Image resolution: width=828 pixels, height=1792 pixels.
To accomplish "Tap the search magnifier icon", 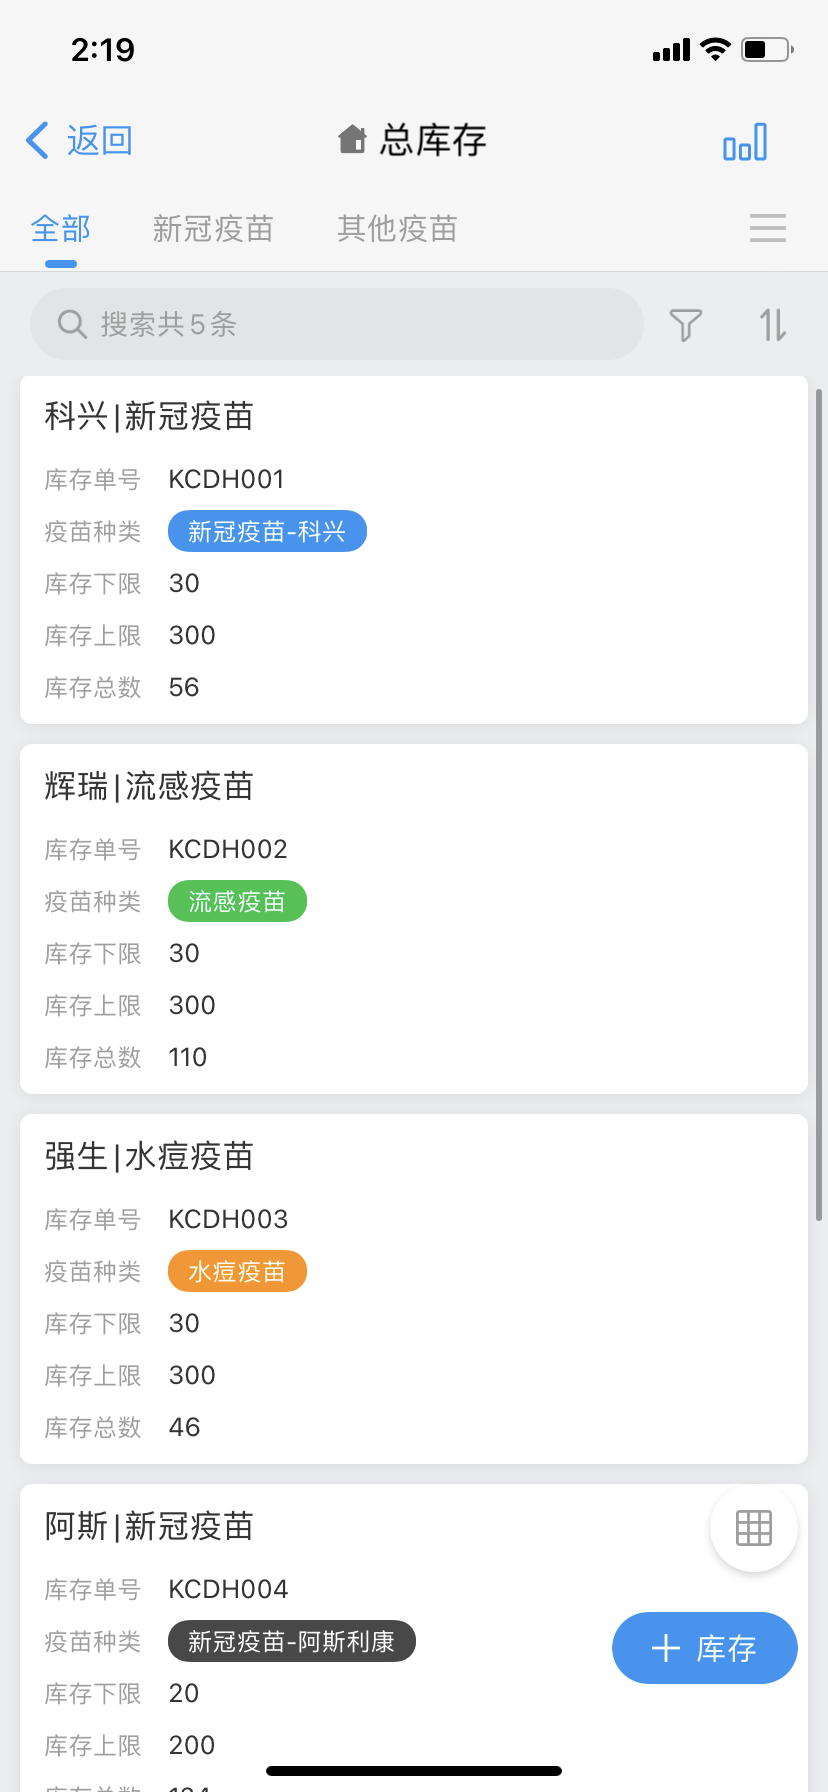I will [x=72, y=324].
